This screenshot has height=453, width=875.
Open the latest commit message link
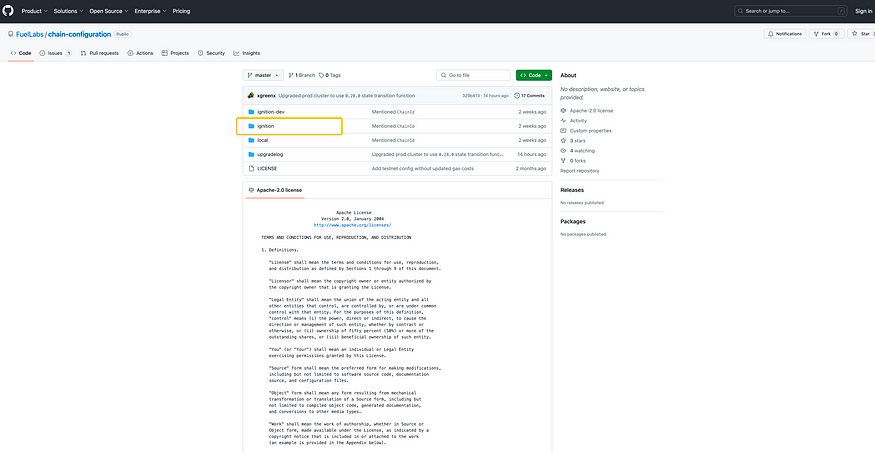[x=347, y=95]
